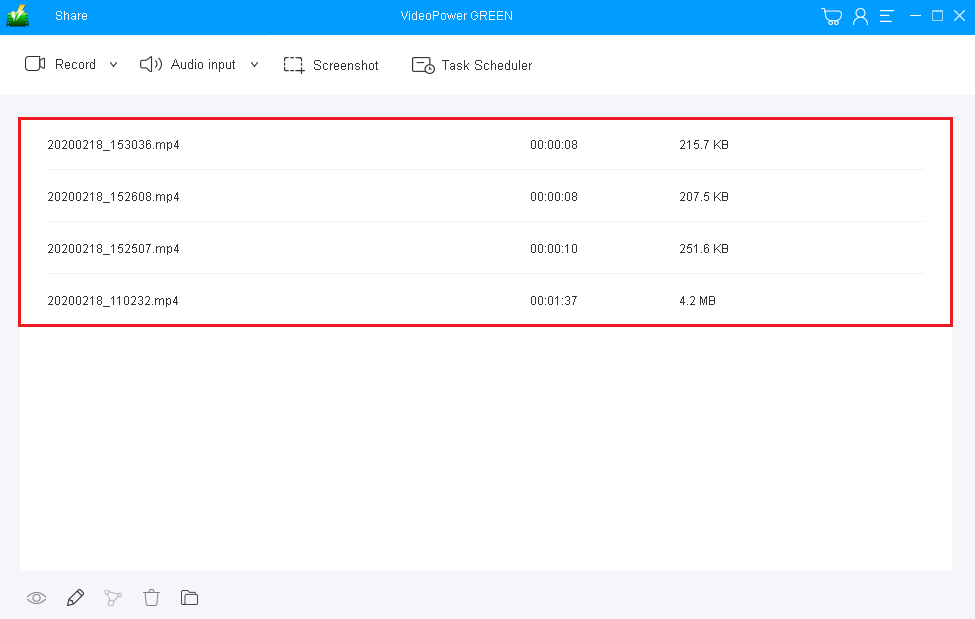Share a recording via the share icon

(x=113, y=597)
